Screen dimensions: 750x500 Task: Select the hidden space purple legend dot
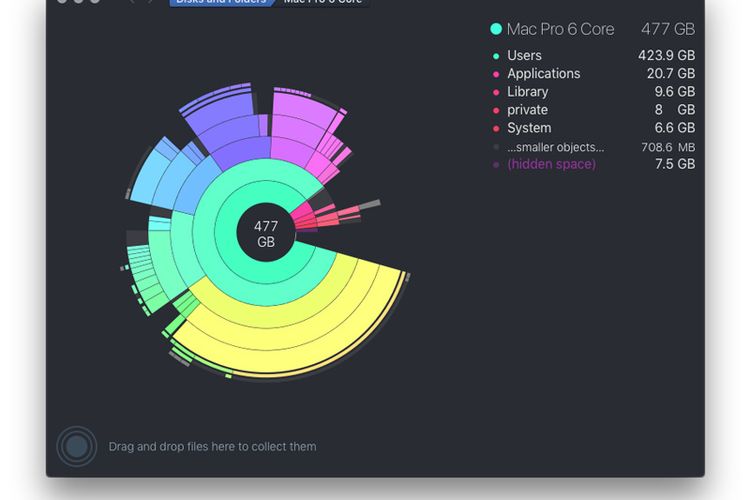click(496, 165)
